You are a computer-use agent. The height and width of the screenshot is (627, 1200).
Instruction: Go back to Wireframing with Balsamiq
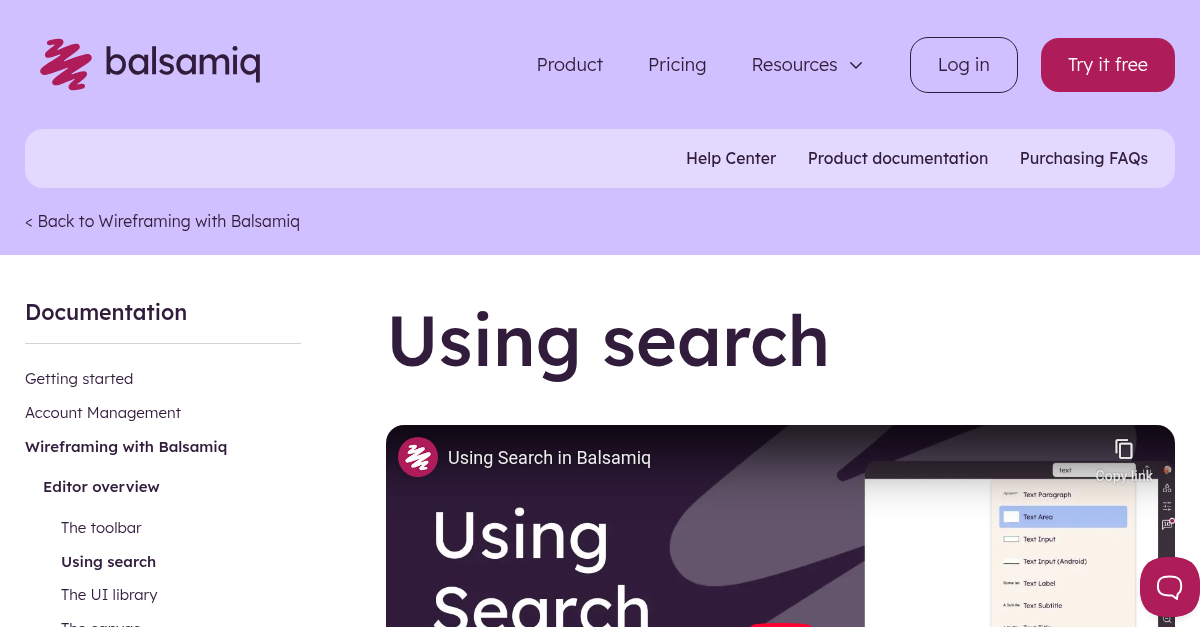coord(162,221)
